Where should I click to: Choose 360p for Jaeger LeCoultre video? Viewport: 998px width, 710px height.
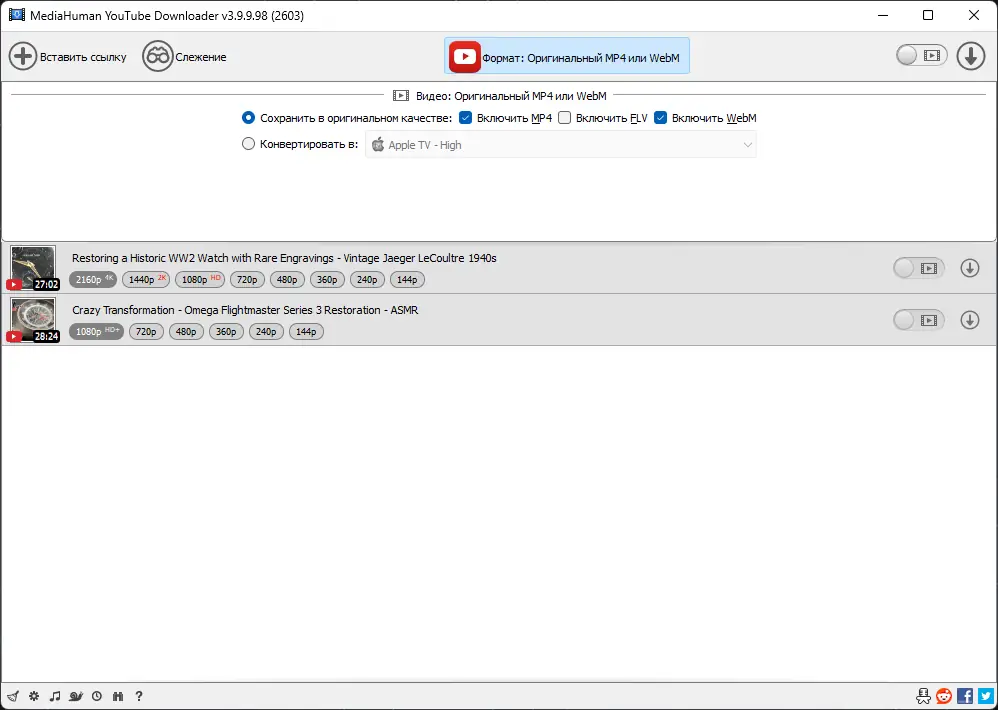(x=327, y=279)
